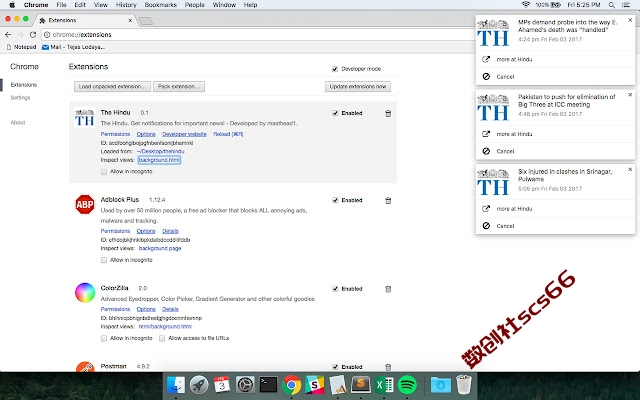Click the Wi-Fi status icon

pos(526,4)
